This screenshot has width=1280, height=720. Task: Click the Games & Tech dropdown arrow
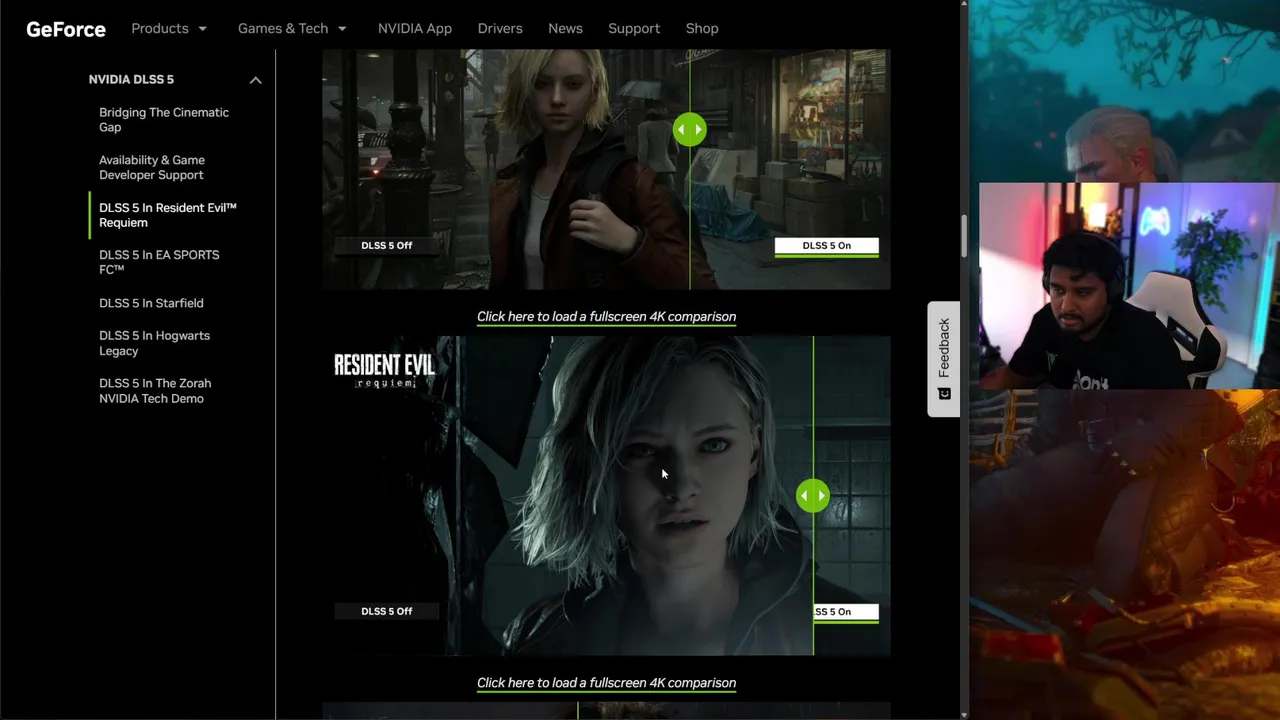pos(342,29)
